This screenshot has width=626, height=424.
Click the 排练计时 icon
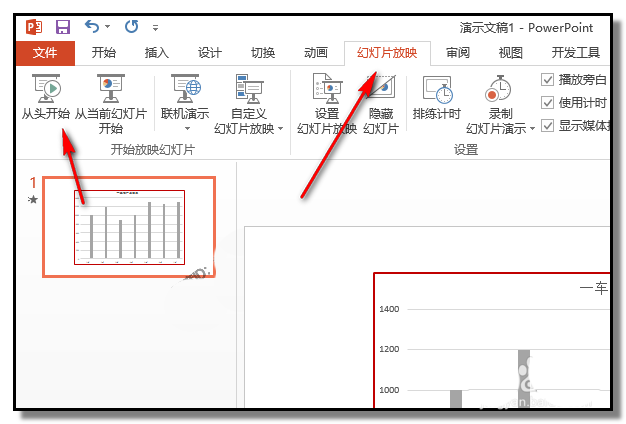pyautogui.click(x=437, y=90)
